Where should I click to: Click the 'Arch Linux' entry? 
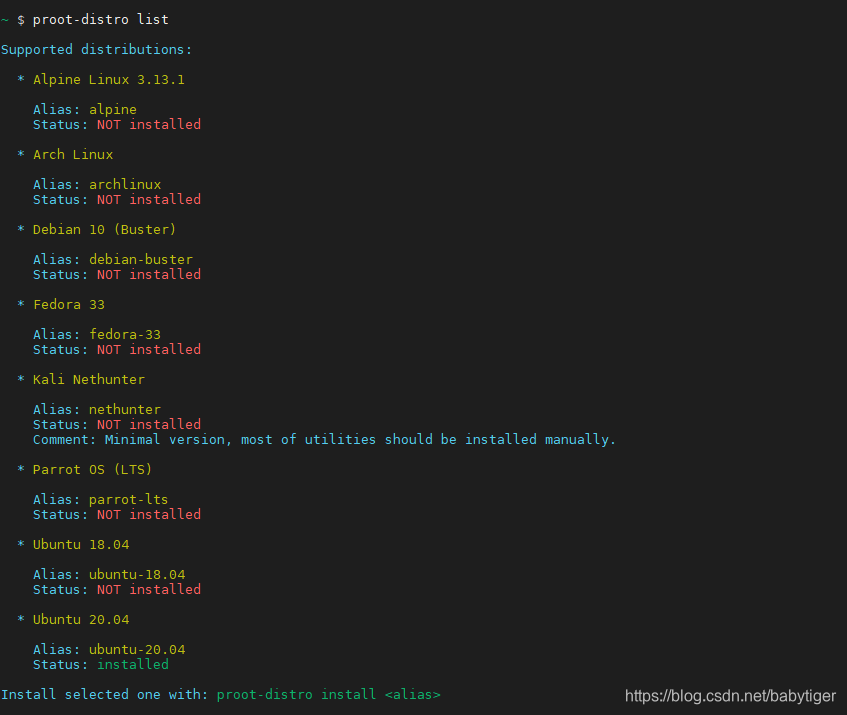[x=73, y=155]
